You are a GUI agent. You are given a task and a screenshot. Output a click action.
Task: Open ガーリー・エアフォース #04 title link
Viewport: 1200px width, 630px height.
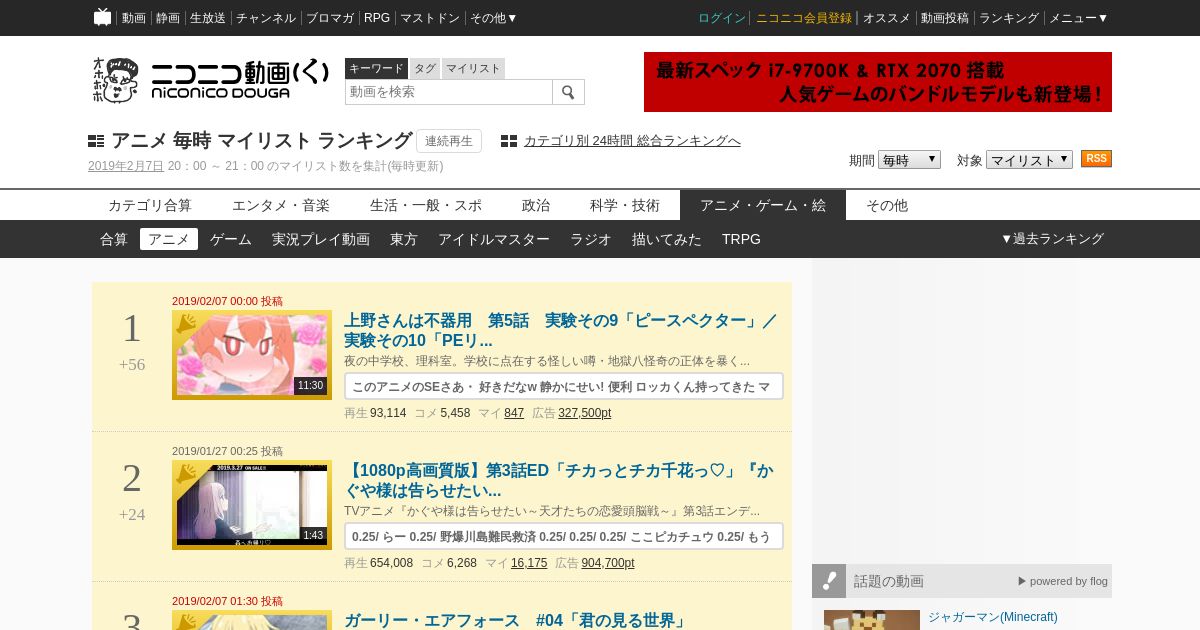click(516, 620)
